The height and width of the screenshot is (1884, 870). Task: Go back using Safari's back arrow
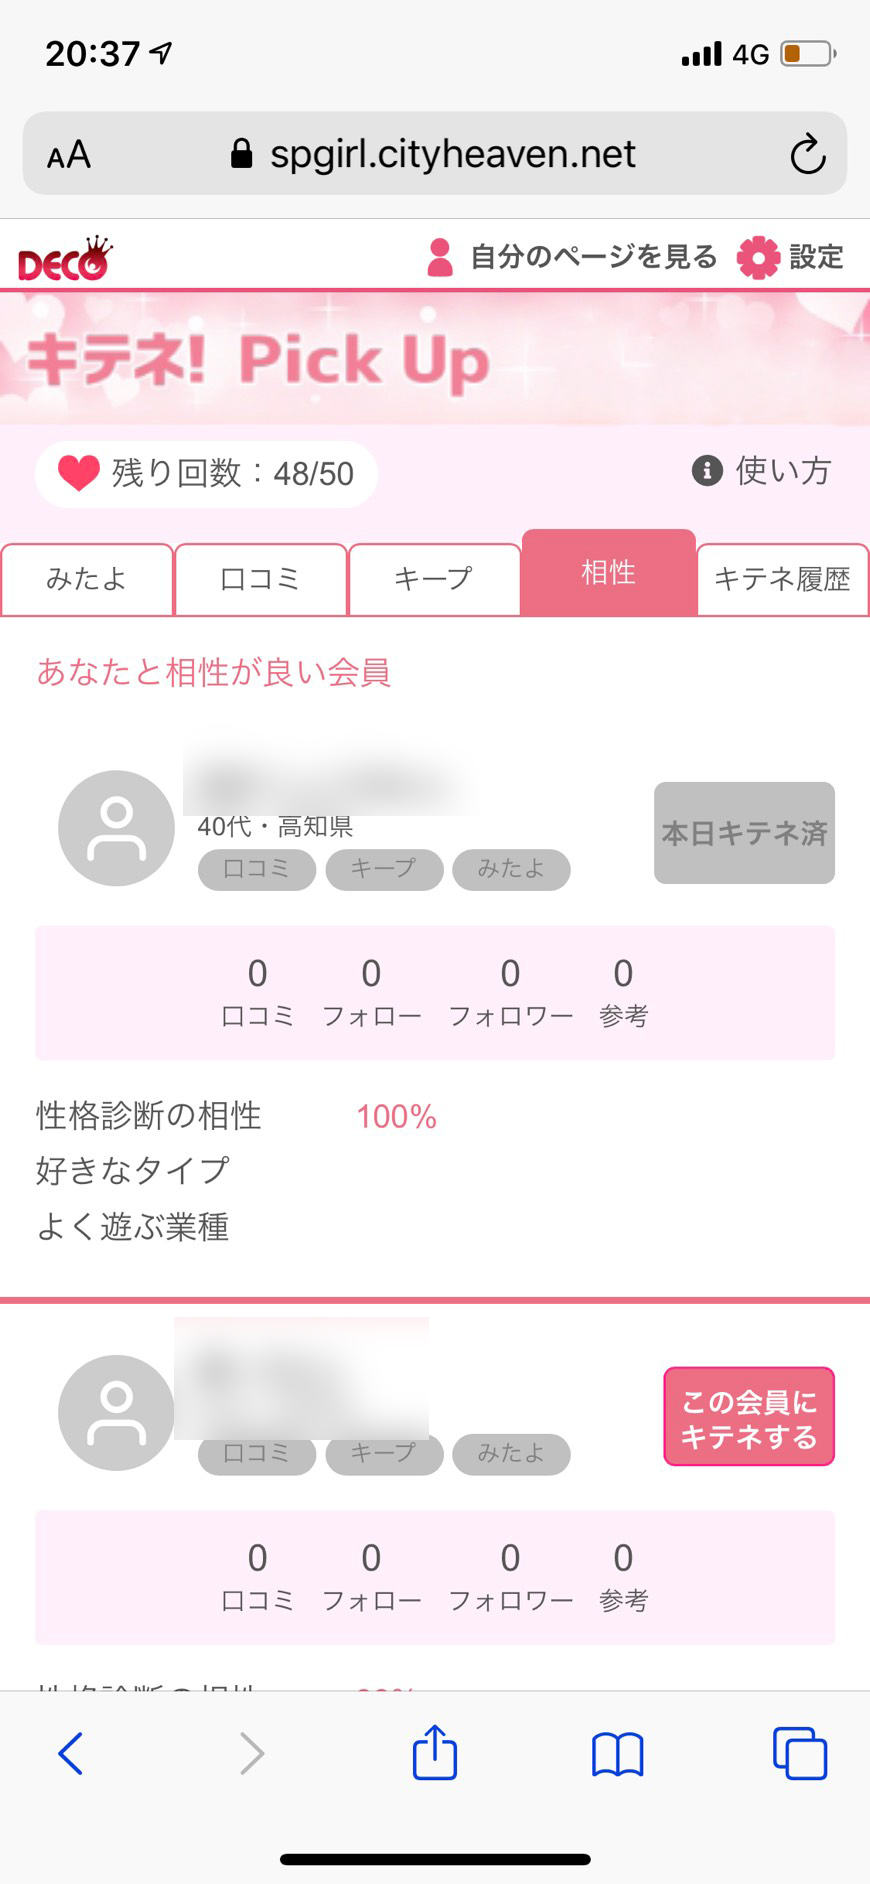coord(70,1753)
